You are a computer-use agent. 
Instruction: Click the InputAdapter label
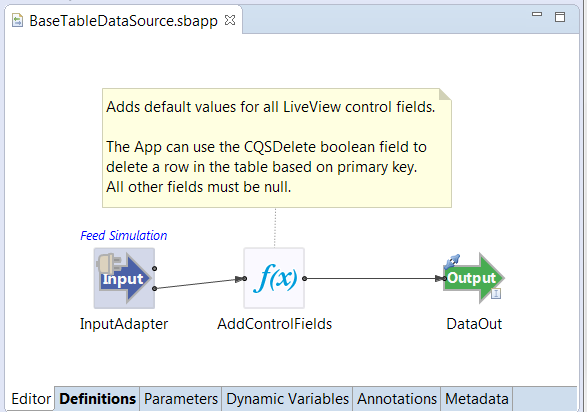tap(124, 324)
